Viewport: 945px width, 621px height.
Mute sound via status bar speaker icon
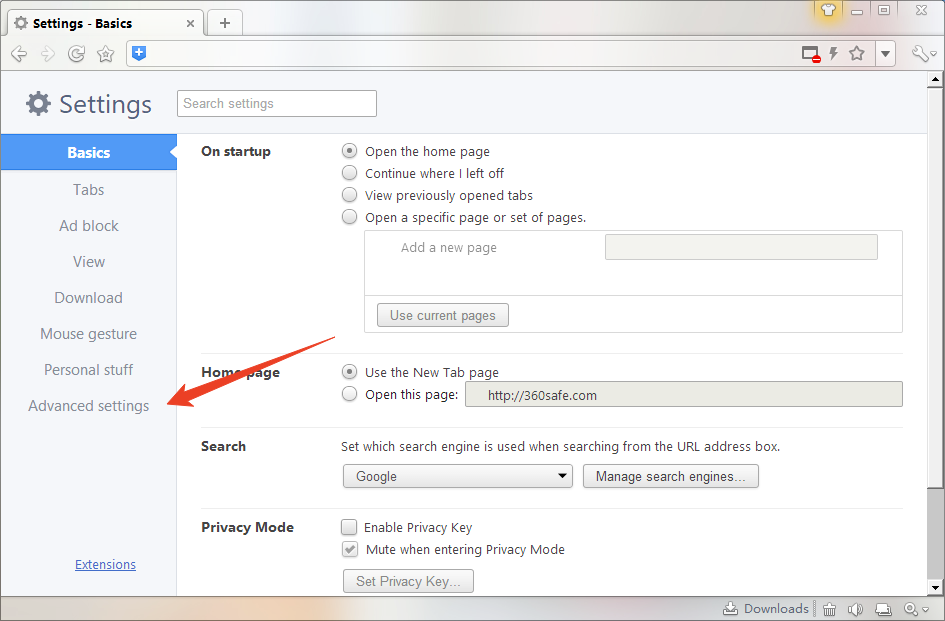click(856, 609)
